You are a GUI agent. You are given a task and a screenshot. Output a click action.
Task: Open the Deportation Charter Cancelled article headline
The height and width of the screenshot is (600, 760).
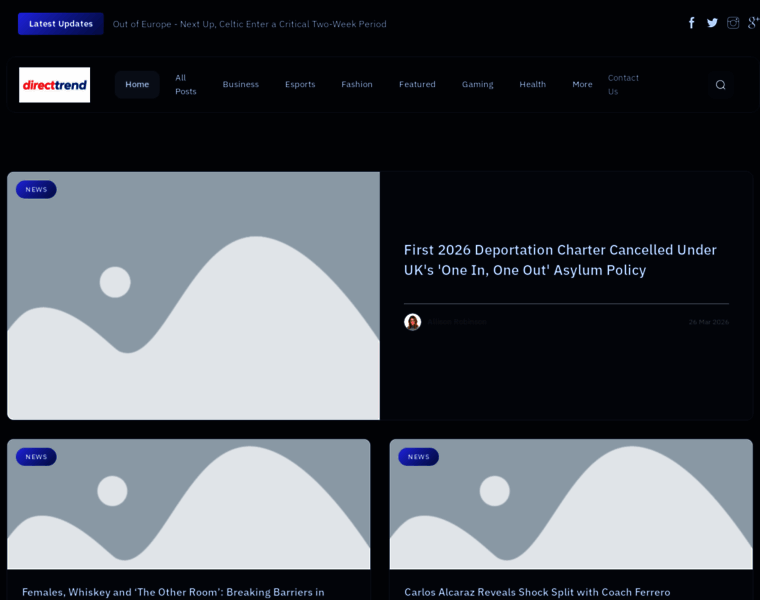560,260
